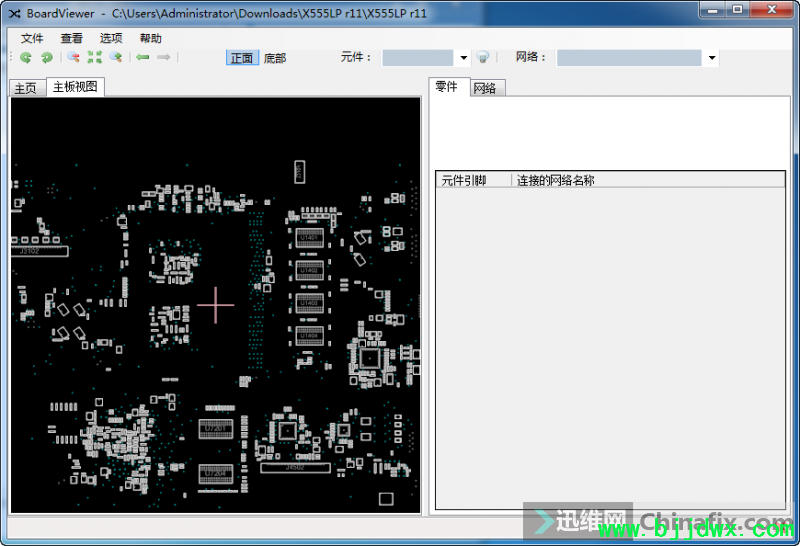Click the zoom out magnifier icon

(x=73, y=57)
